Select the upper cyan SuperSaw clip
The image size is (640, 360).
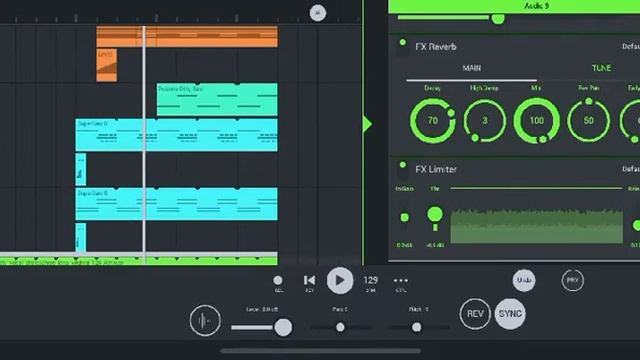(176, 135)
